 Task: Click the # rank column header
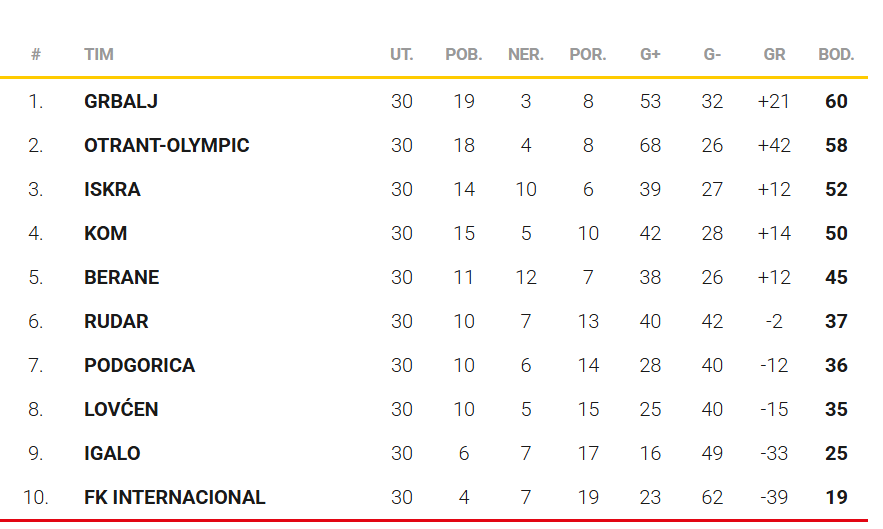(36, 55)
